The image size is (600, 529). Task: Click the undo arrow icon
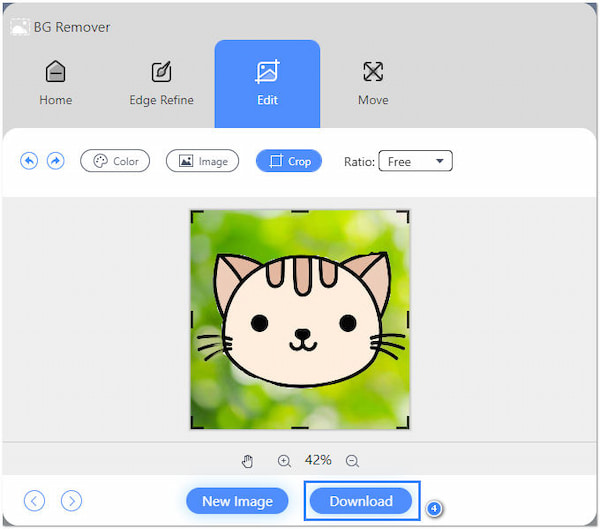[x=29, y=161]
